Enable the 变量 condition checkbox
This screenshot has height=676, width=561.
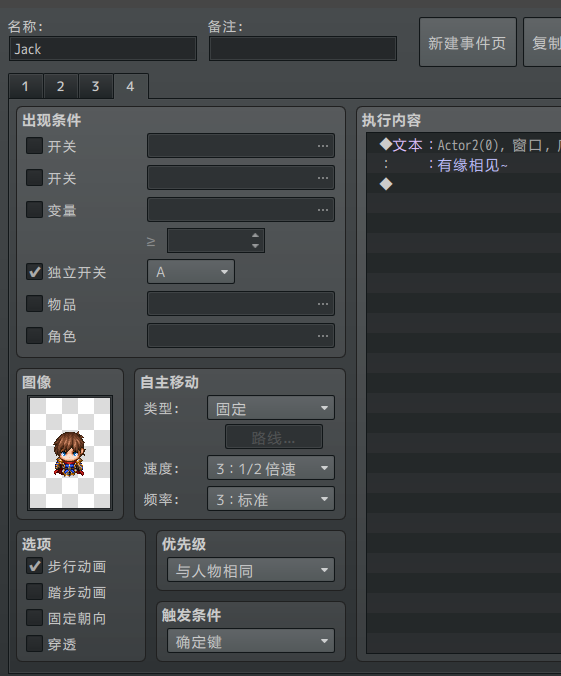(34, 210)
